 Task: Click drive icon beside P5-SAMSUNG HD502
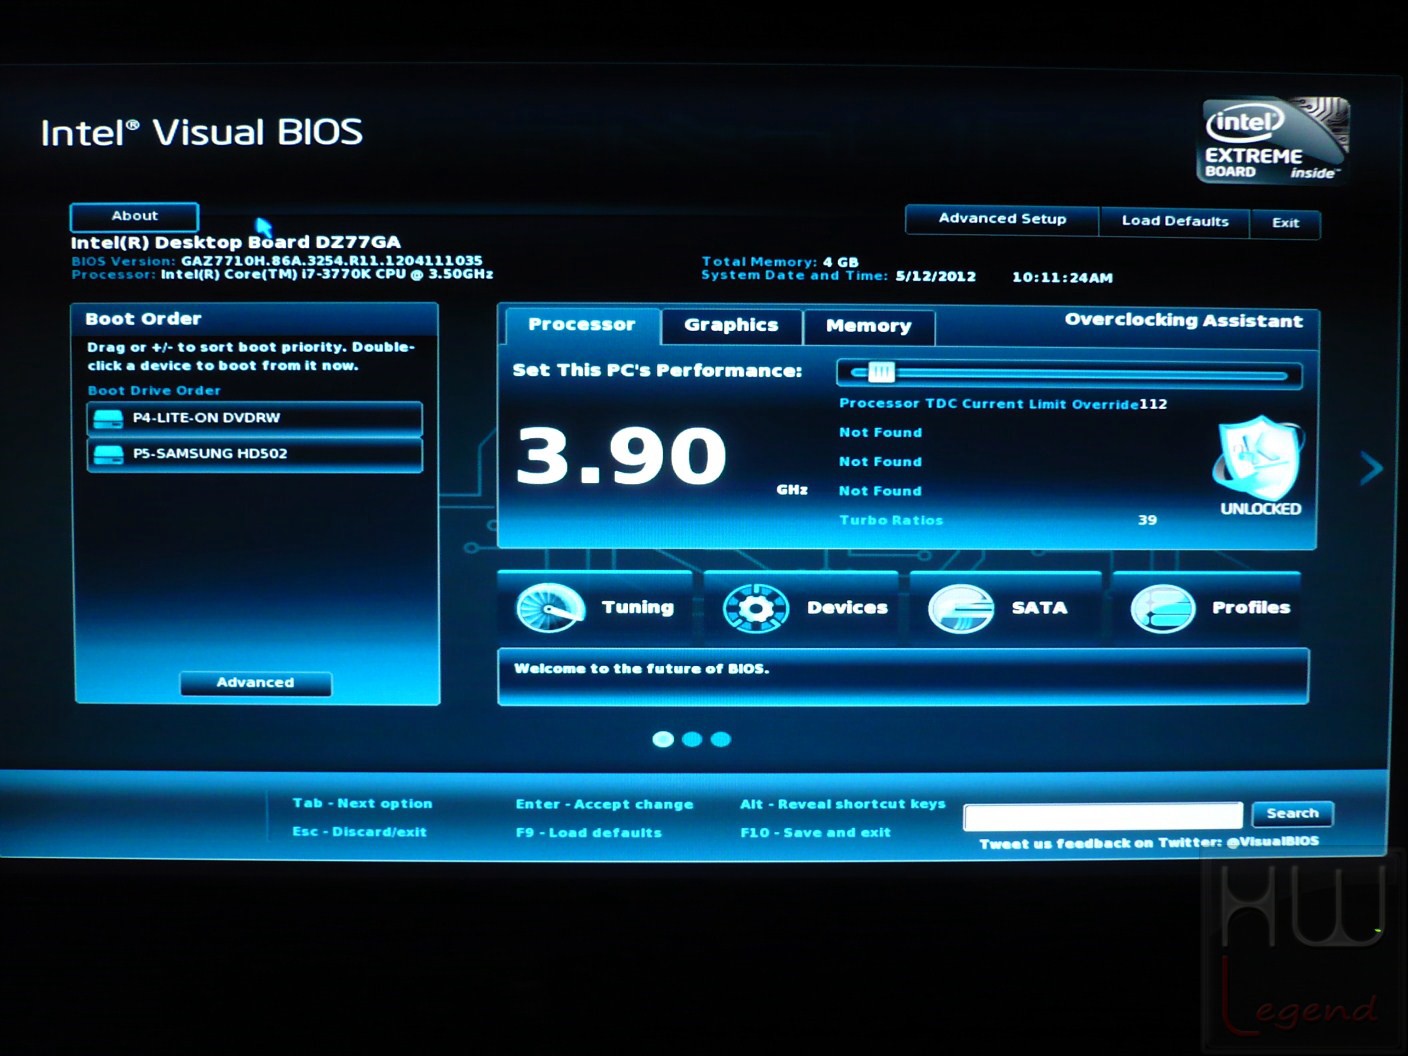[108, 454]
